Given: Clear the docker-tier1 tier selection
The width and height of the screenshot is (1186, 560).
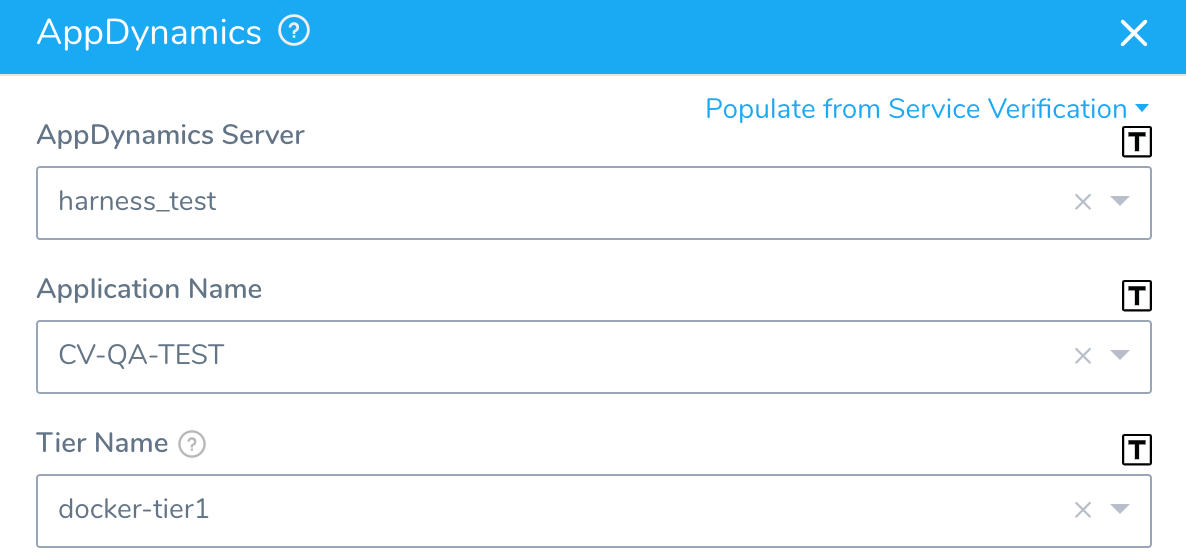Looking at the screenshot, I should click(1083, 510).
